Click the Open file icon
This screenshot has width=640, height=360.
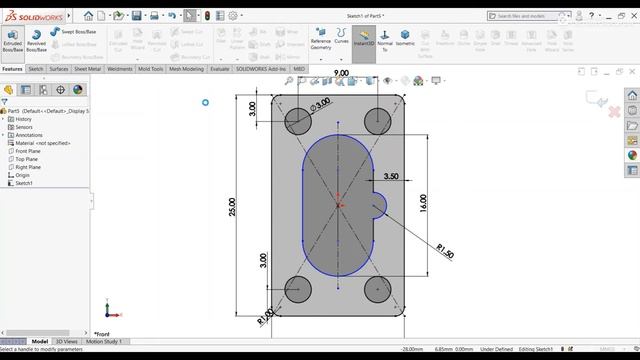[x=118, y=16]
